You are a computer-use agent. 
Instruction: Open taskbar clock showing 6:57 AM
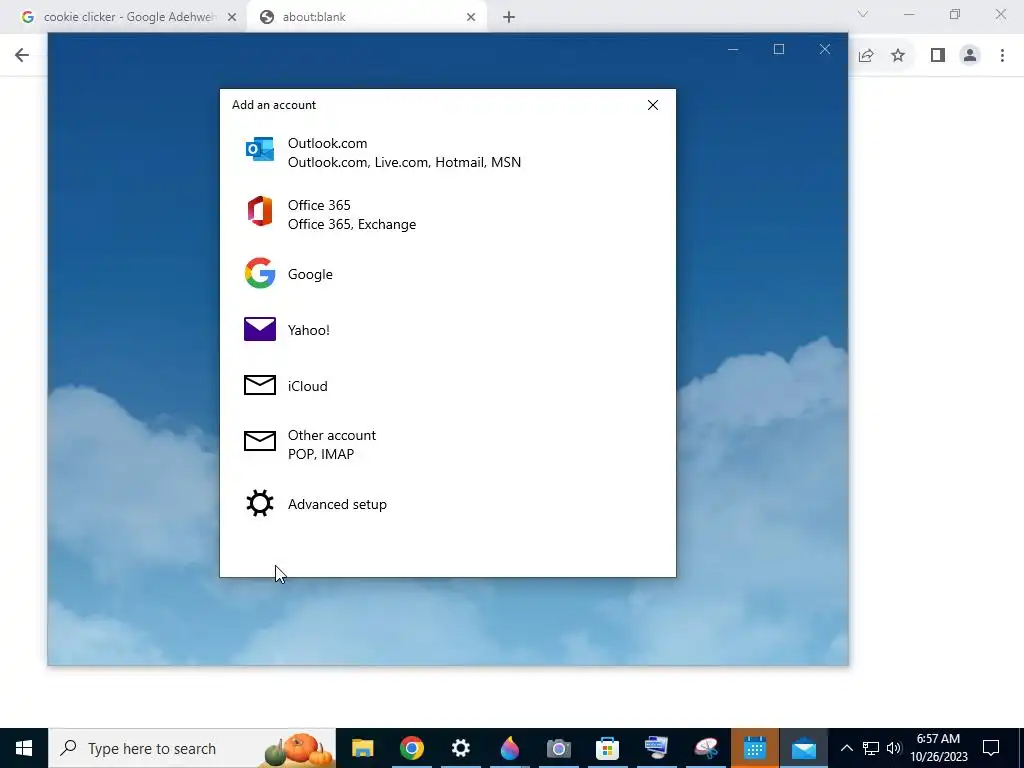(938, 748)
